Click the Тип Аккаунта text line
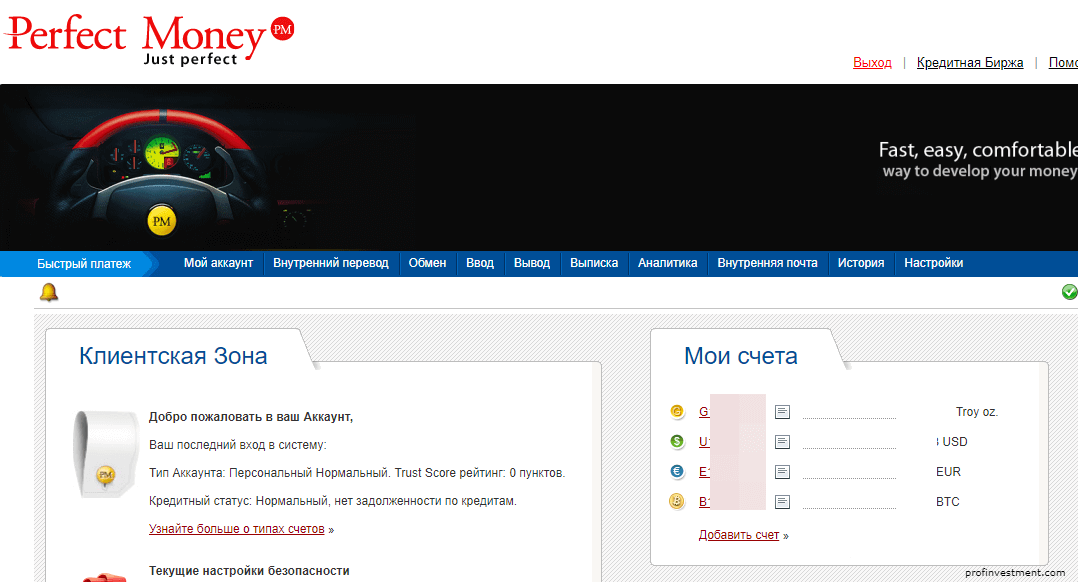 (x=357, y=473)
